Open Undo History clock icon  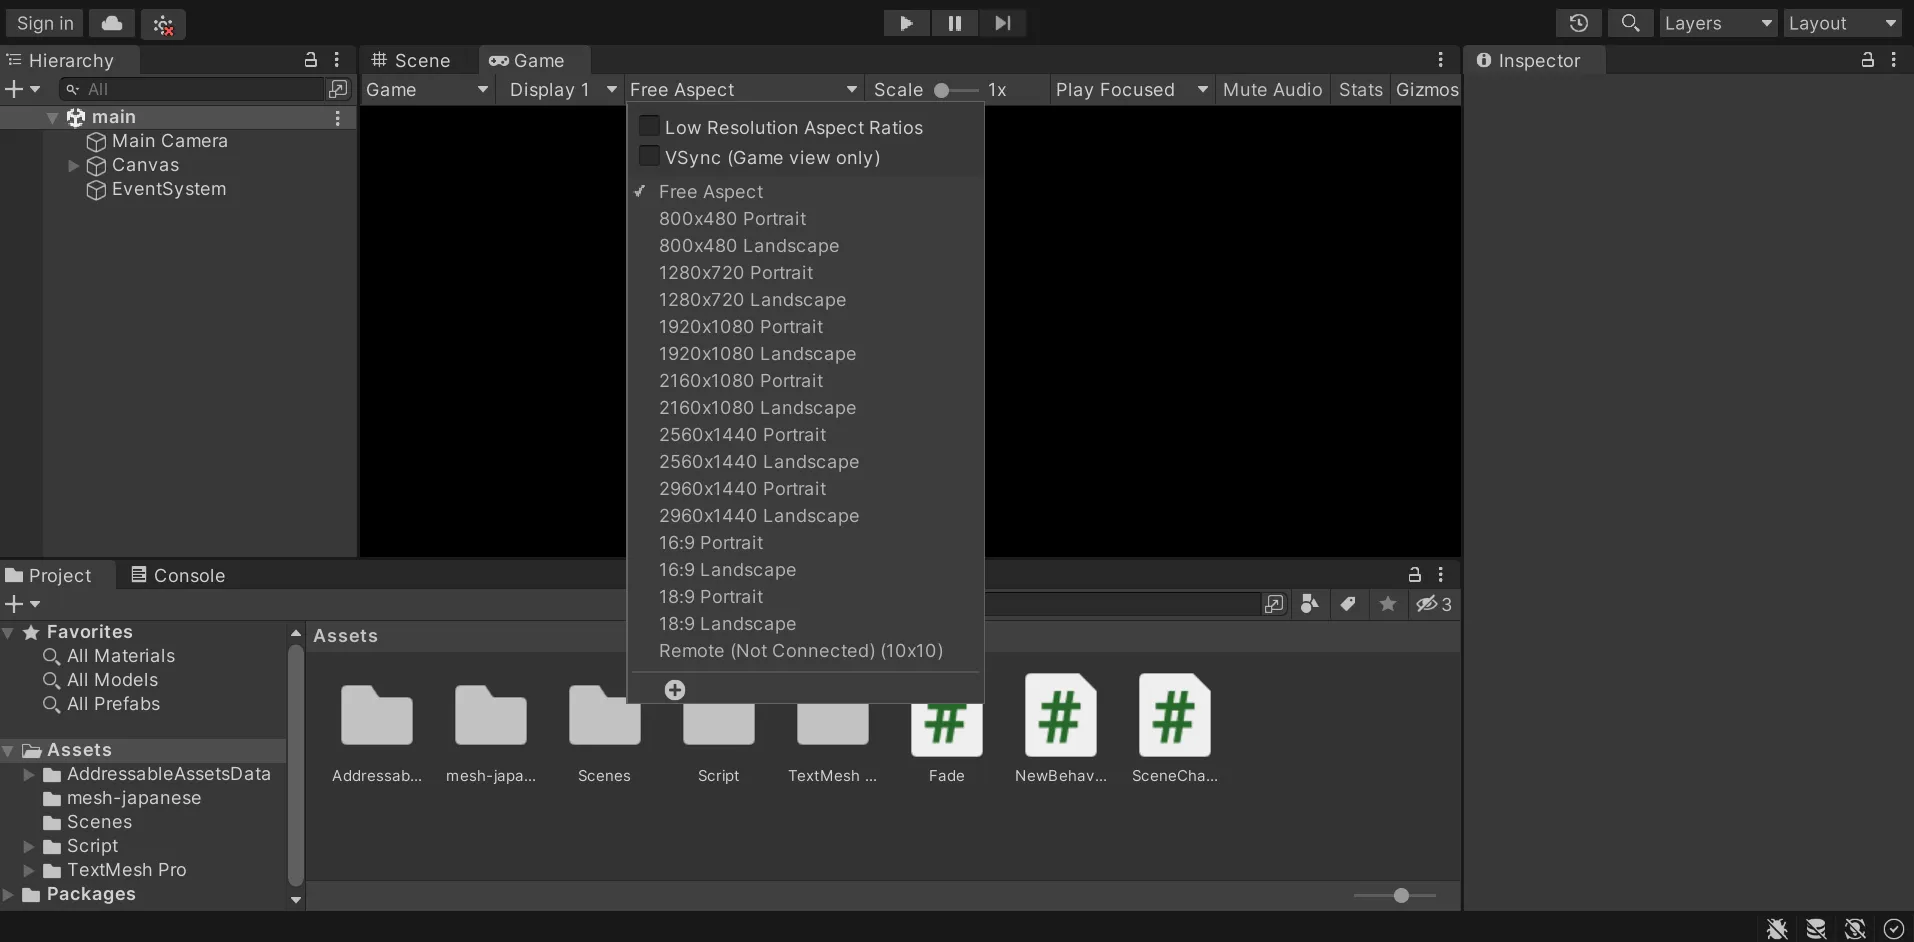pyautogui.click(x=1578, y=23)
